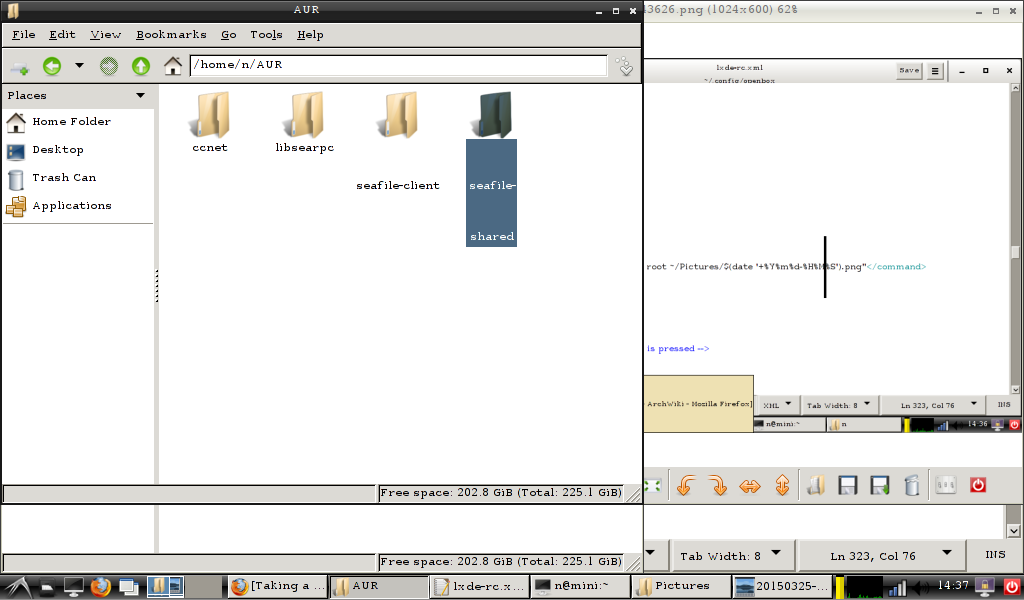
Task: Open the Tools menu
Action: [266, 35]
